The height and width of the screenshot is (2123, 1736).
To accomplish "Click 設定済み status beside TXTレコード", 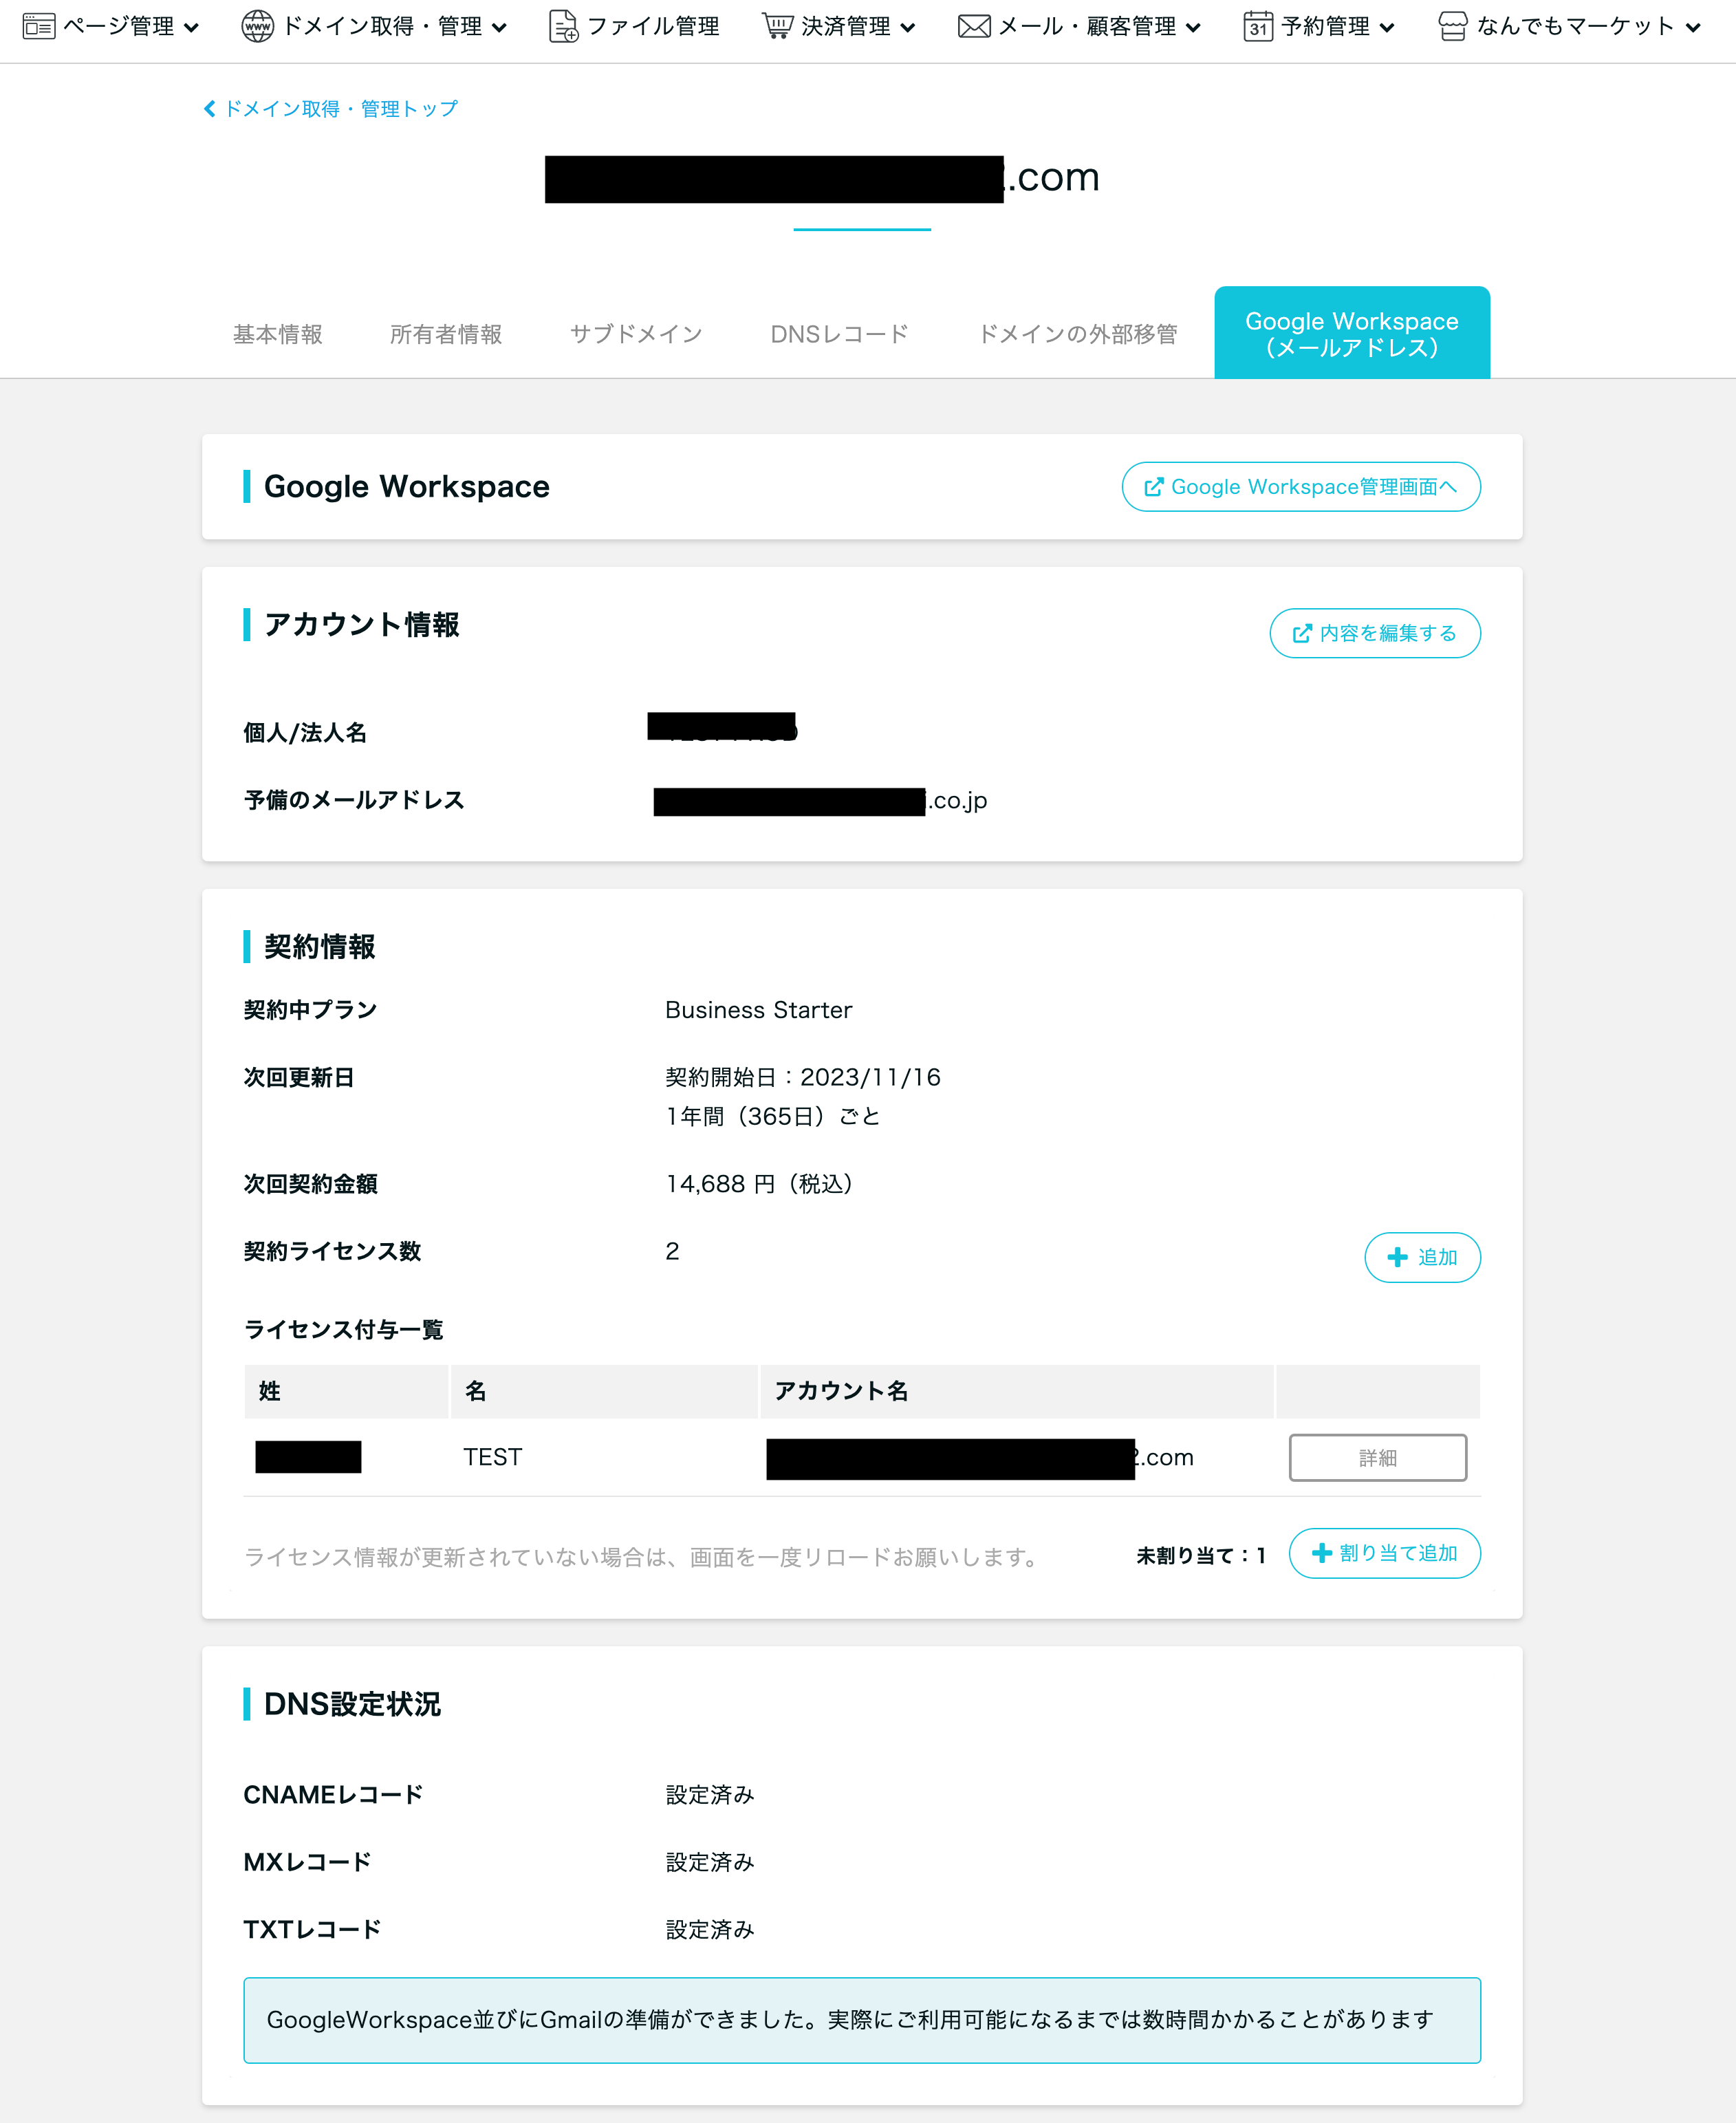I will [x=710, y=1929].
